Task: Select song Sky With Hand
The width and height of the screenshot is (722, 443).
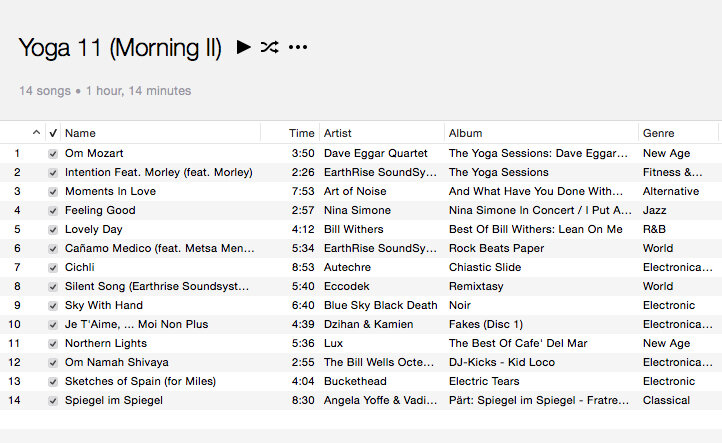Action: (104, 305)
